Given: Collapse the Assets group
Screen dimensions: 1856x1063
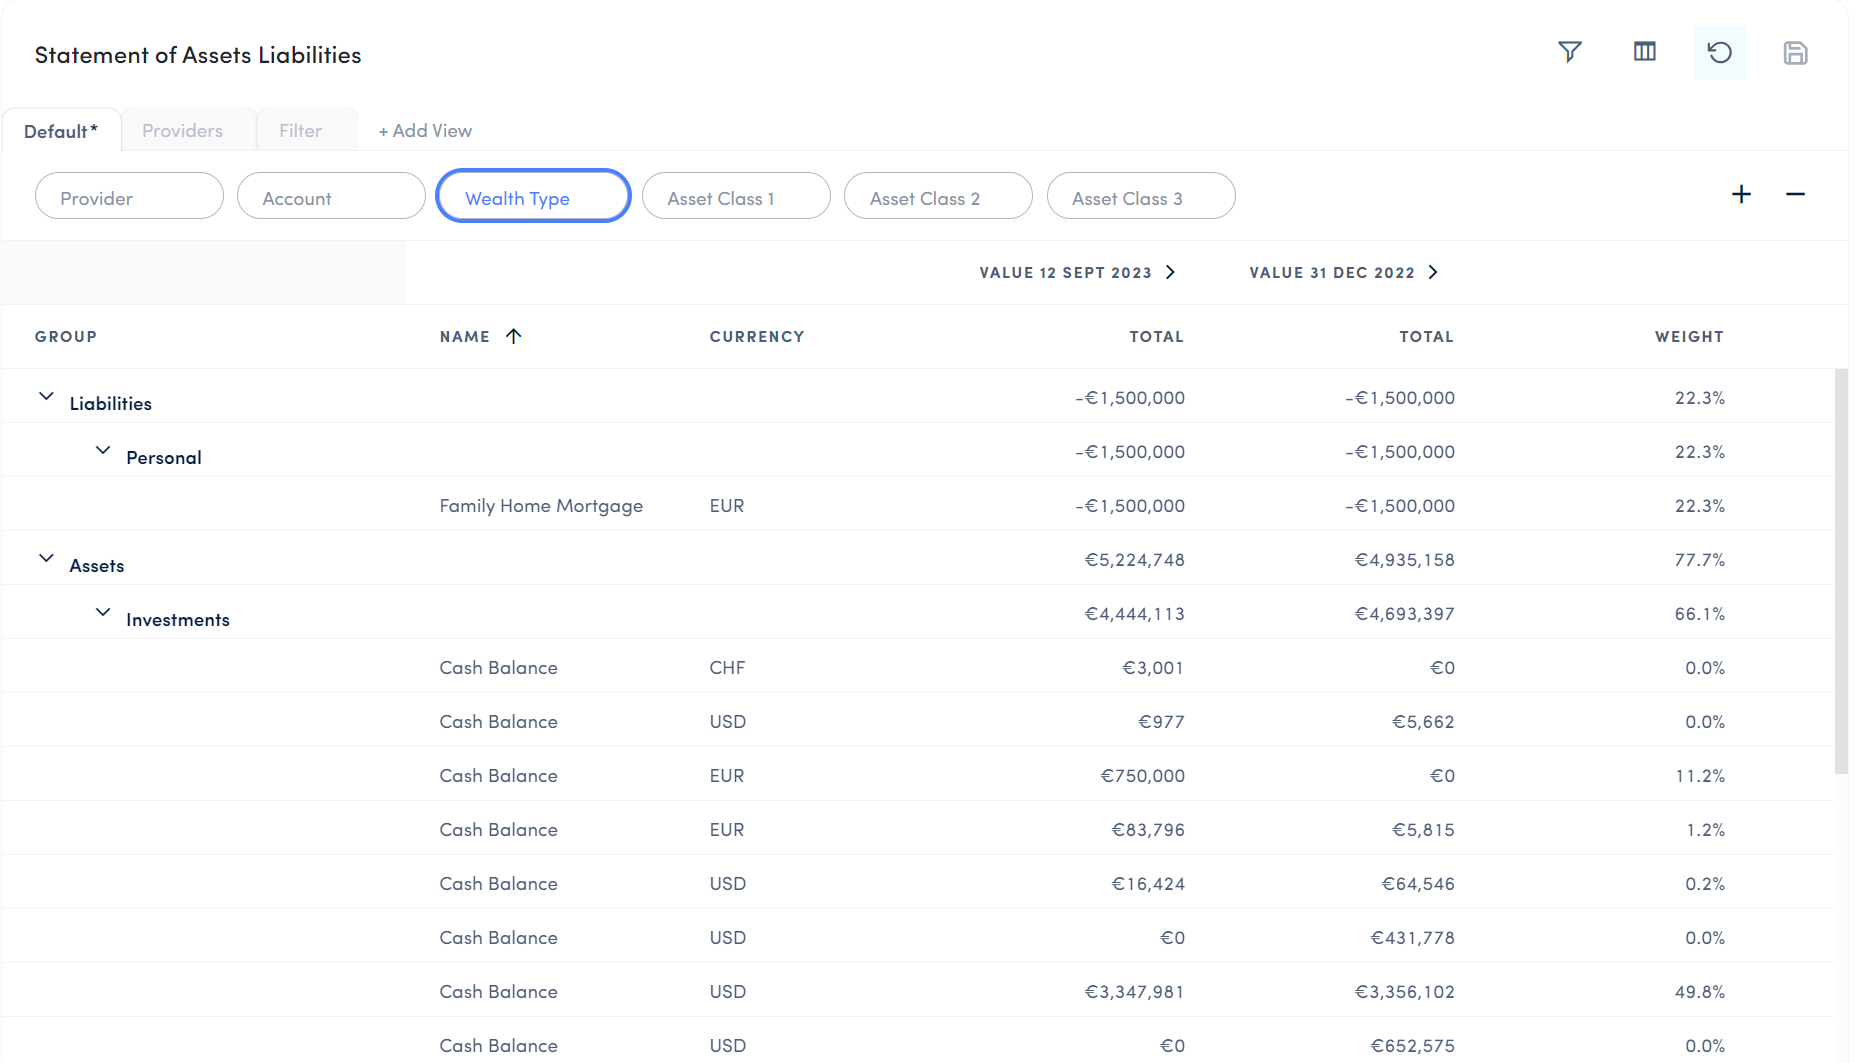Looking at the screenshot, I should (46, 559).
